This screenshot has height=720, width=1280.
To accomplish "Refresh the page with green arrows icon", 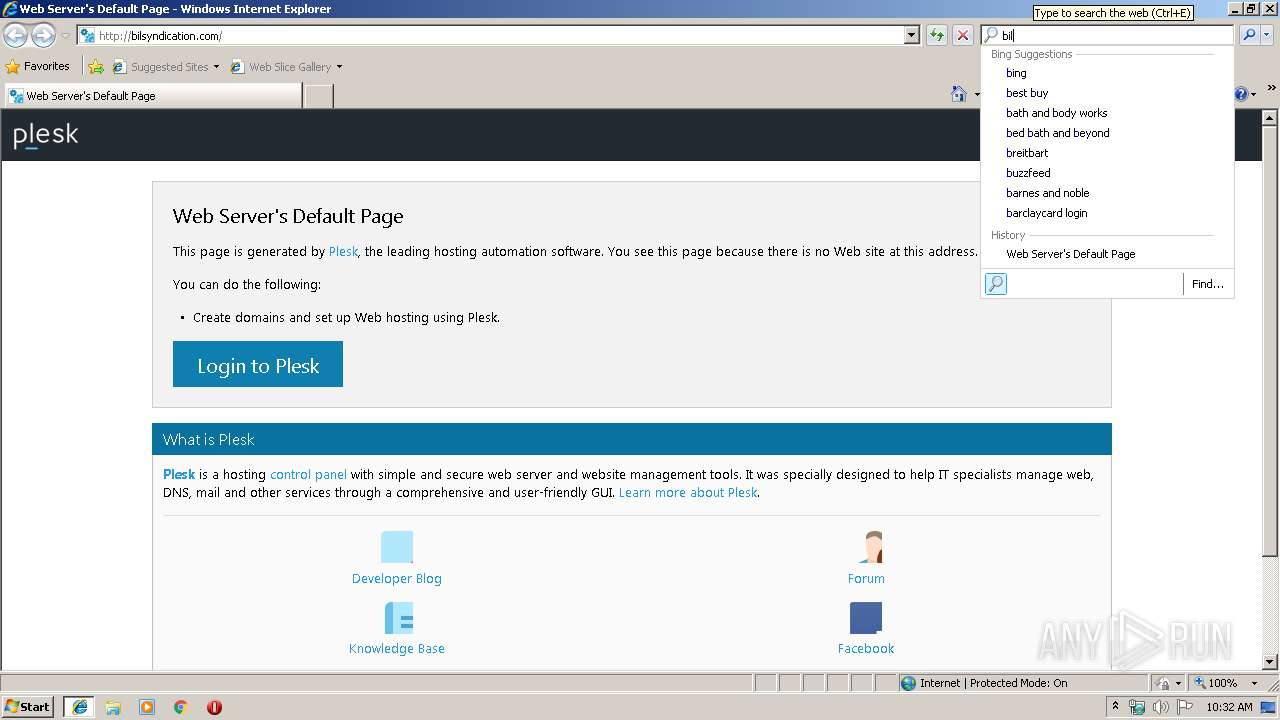I will coord(937,36).
